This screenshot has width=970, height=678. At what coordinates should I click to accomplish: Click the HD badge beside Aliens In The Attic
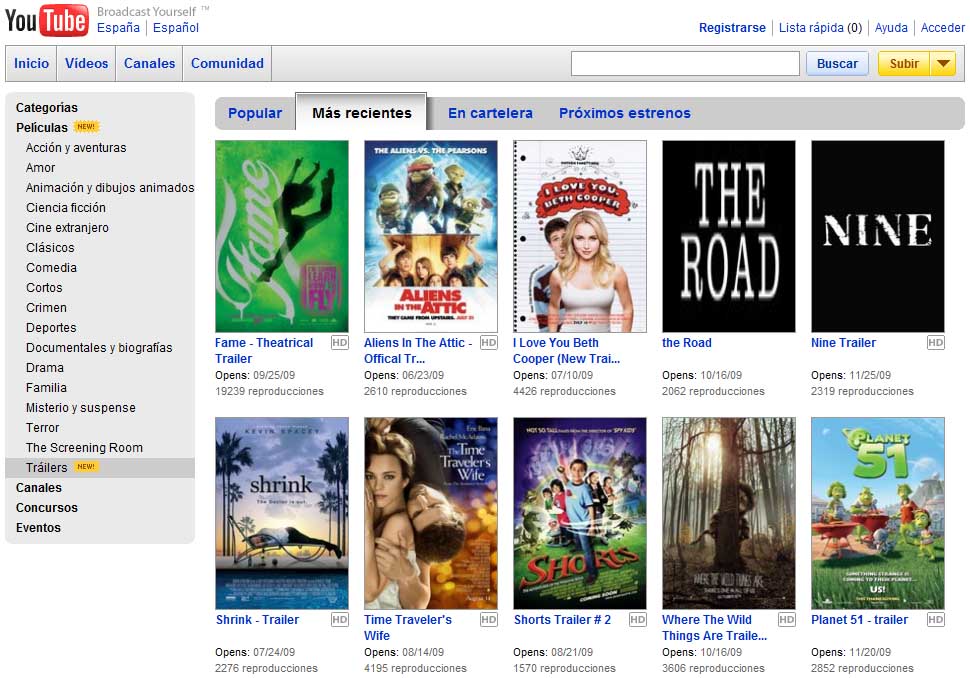pos(489,343)
